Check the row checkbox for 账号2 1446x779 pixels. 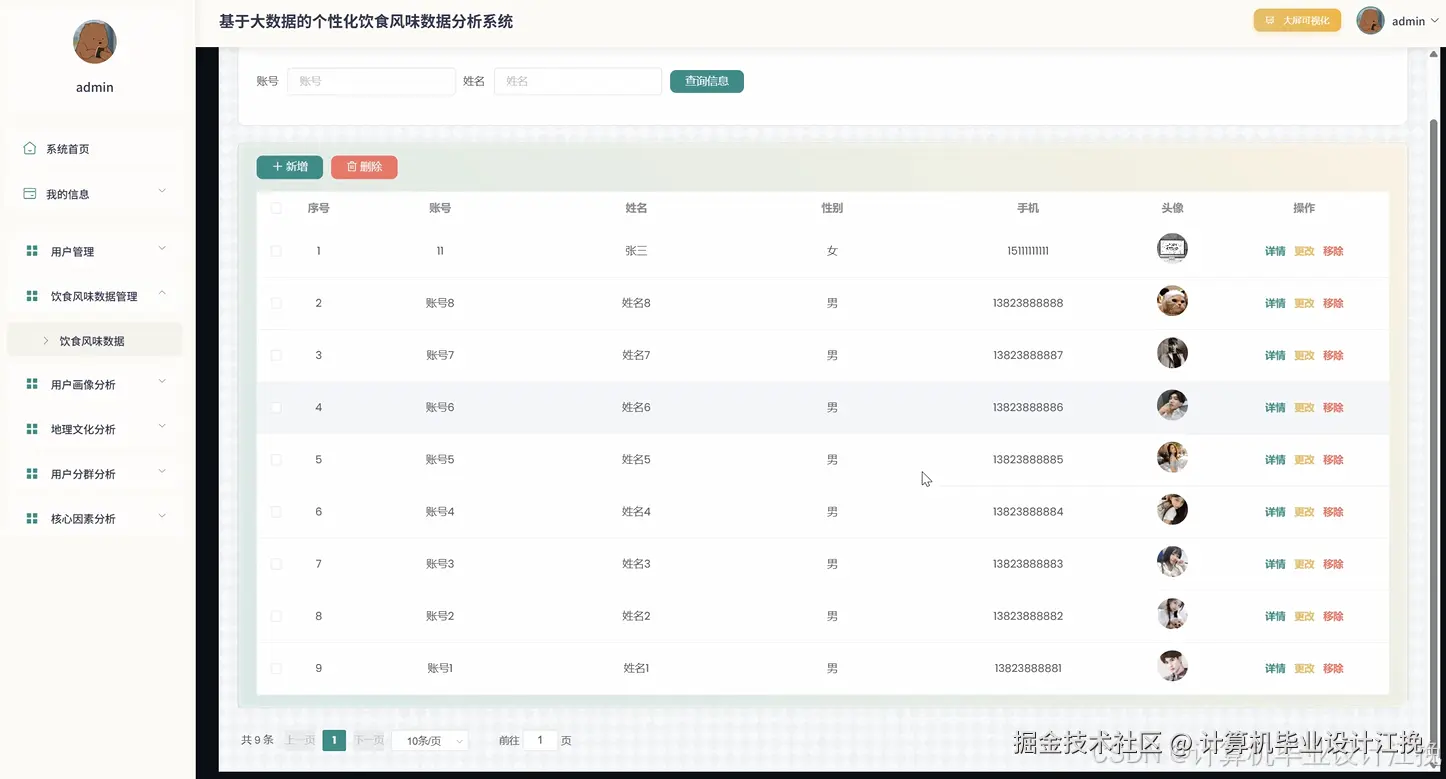tap(276, 616)
